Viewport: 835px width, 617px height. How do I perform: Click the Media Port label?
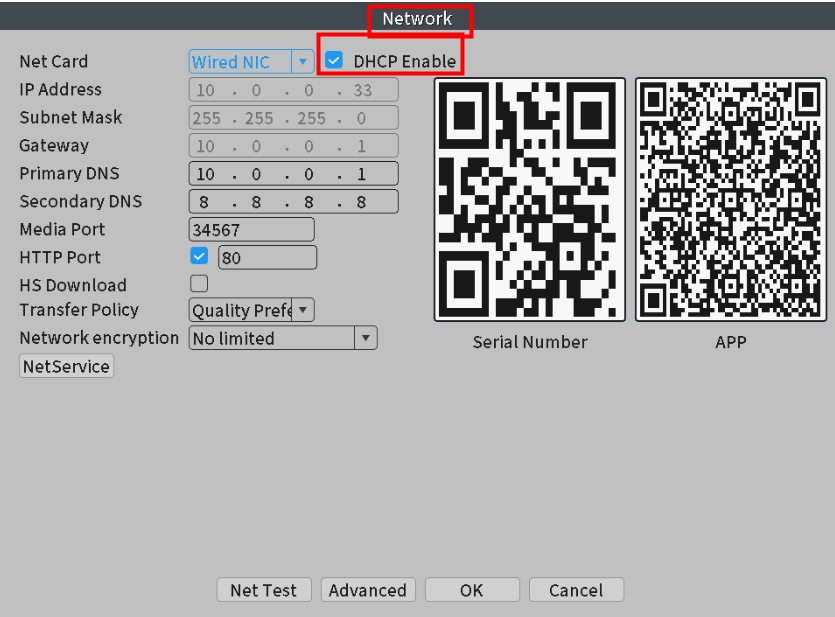point(62,229)
